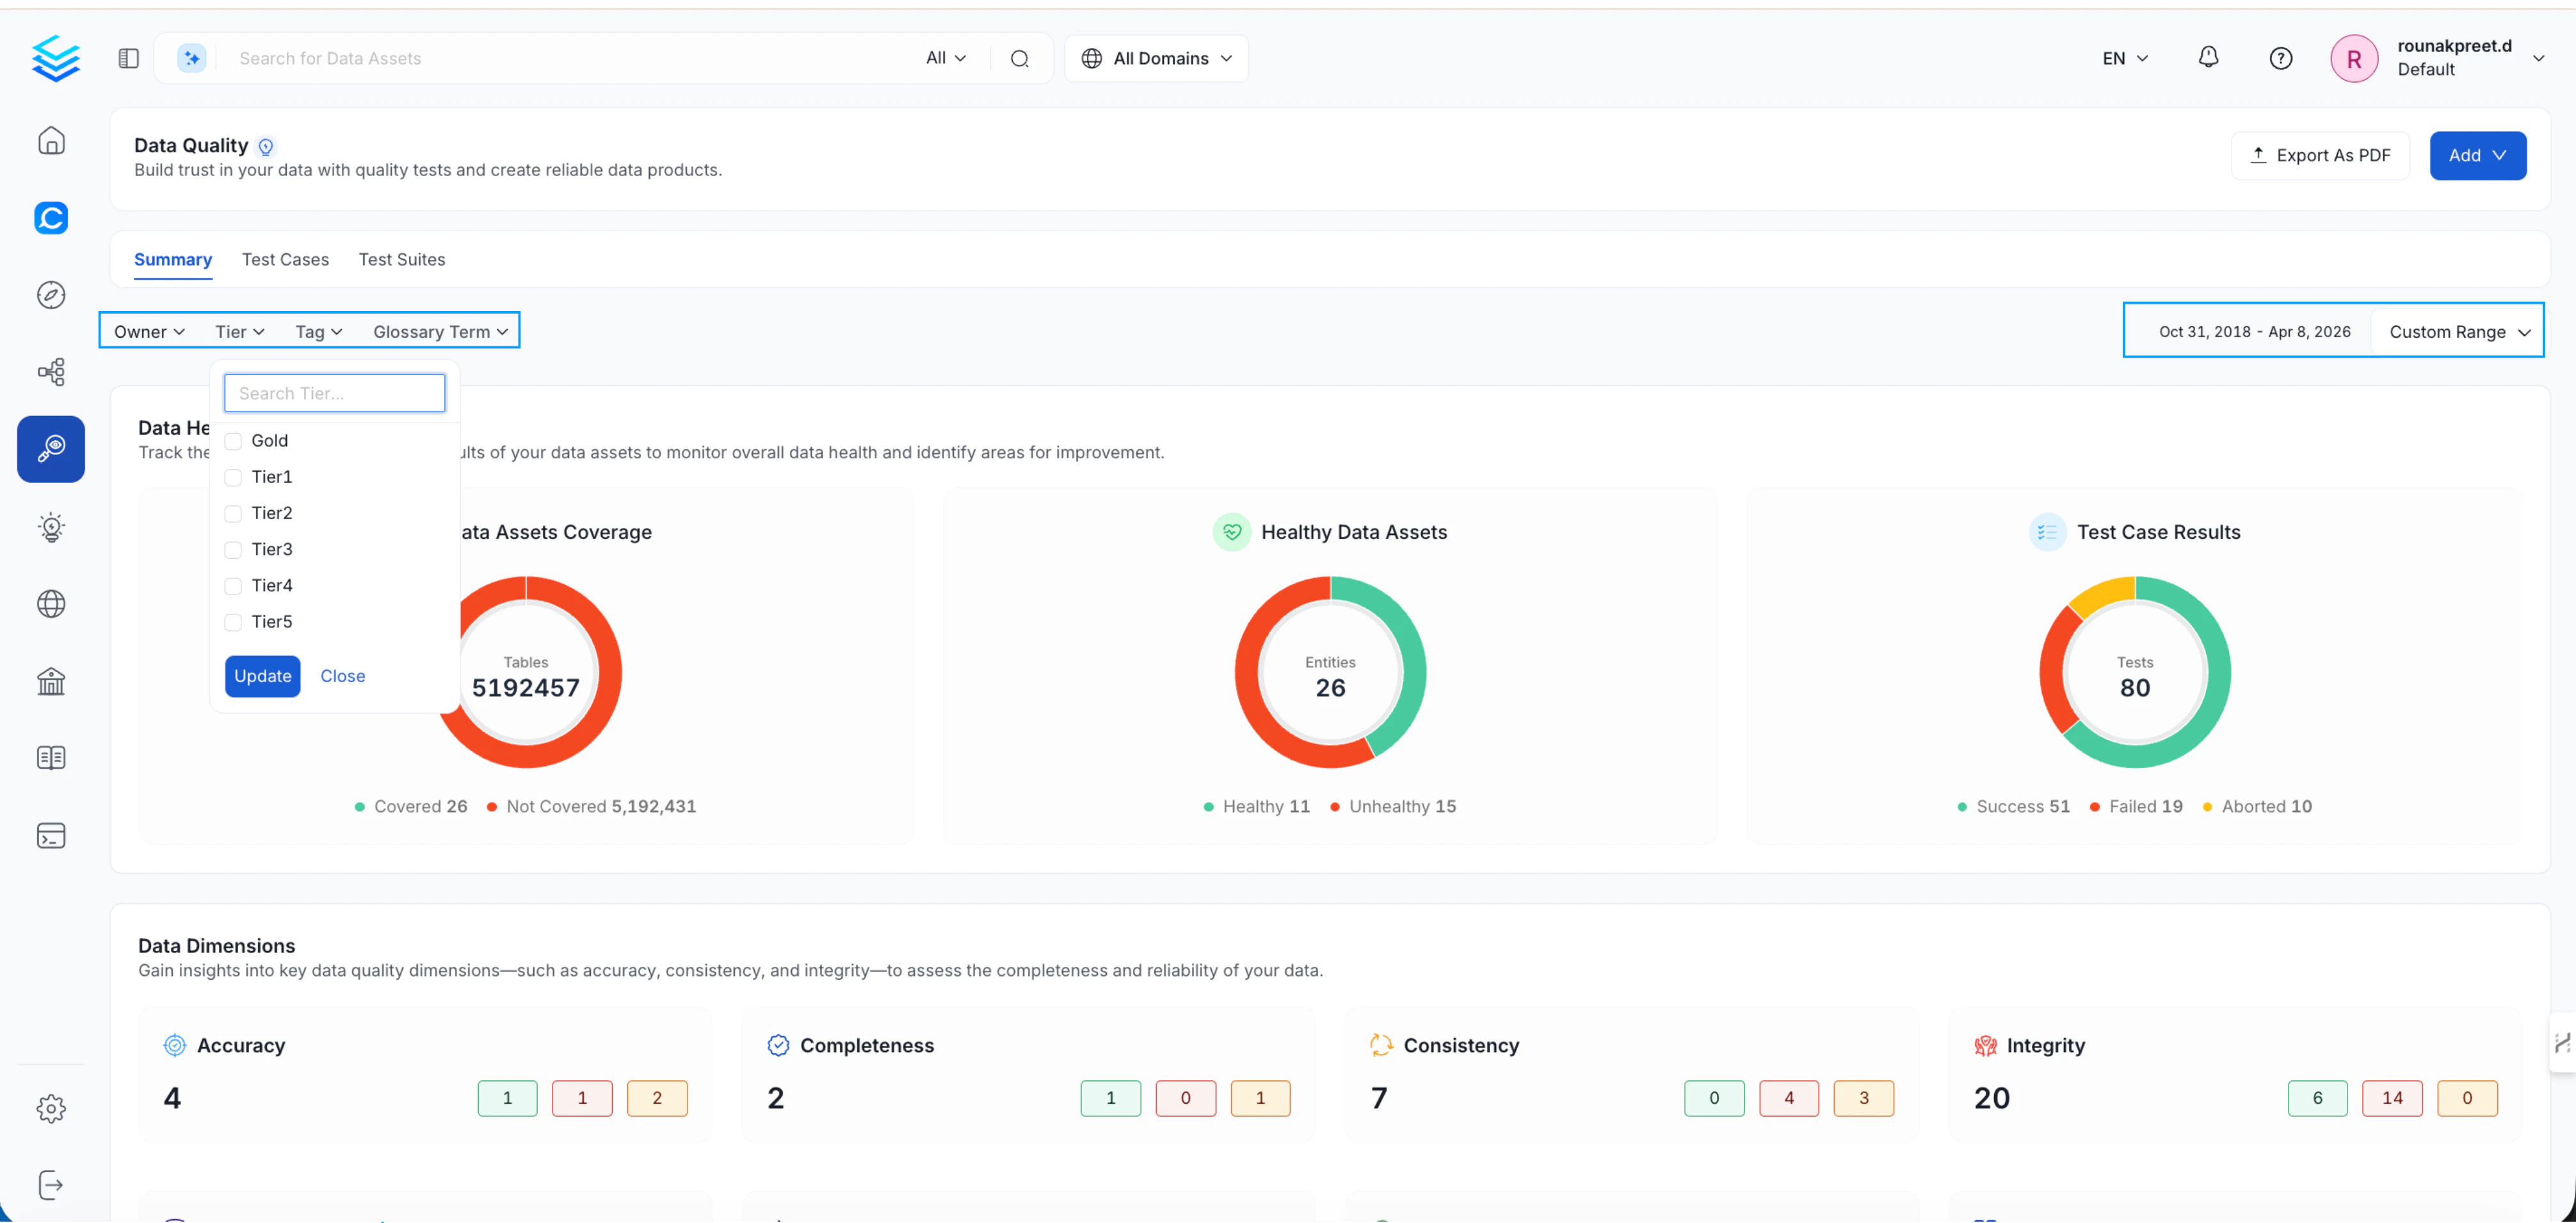Open the Insights lightbulb icon in sidebar
Viewport: 2576px width, 1223px height.
point(51,527)
